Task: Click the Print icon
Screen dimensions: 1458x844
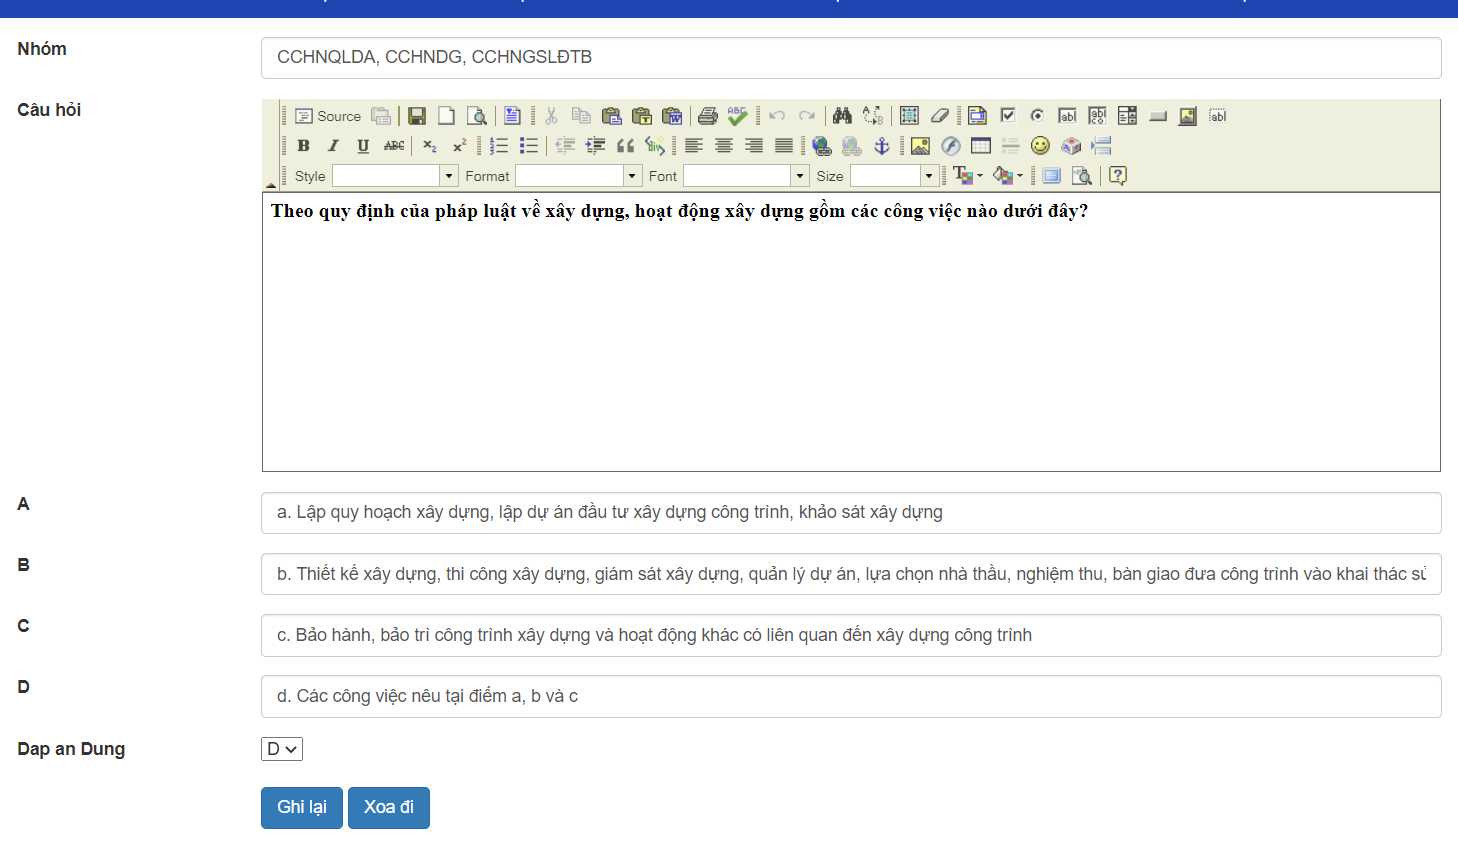Action: click(x=707, y=116)
